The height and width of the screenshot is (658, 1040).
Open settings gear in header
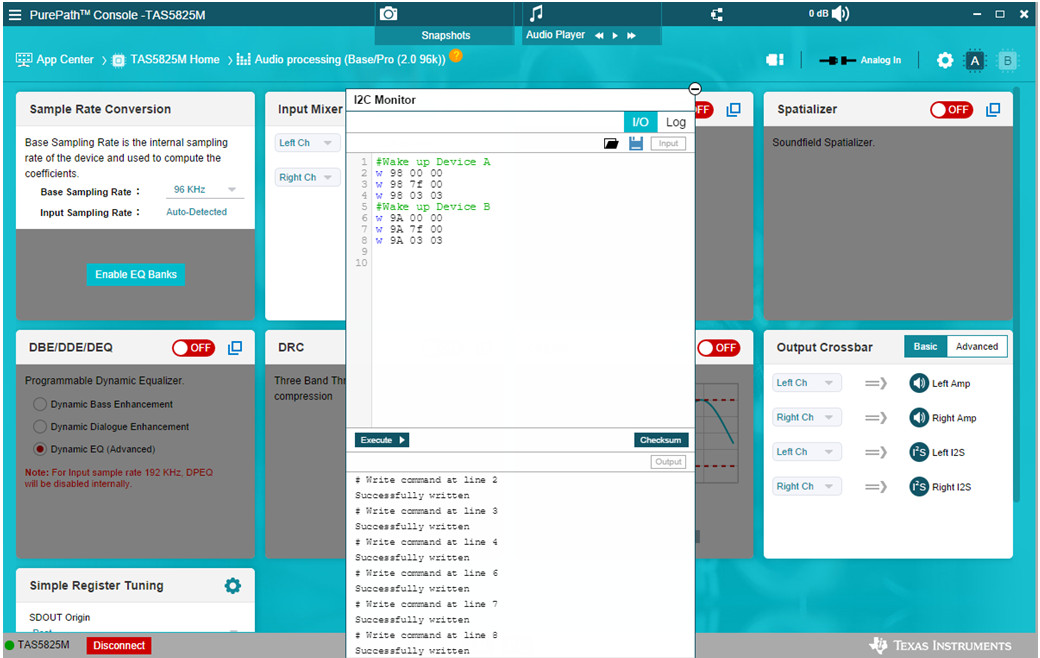tap(944, 60)
